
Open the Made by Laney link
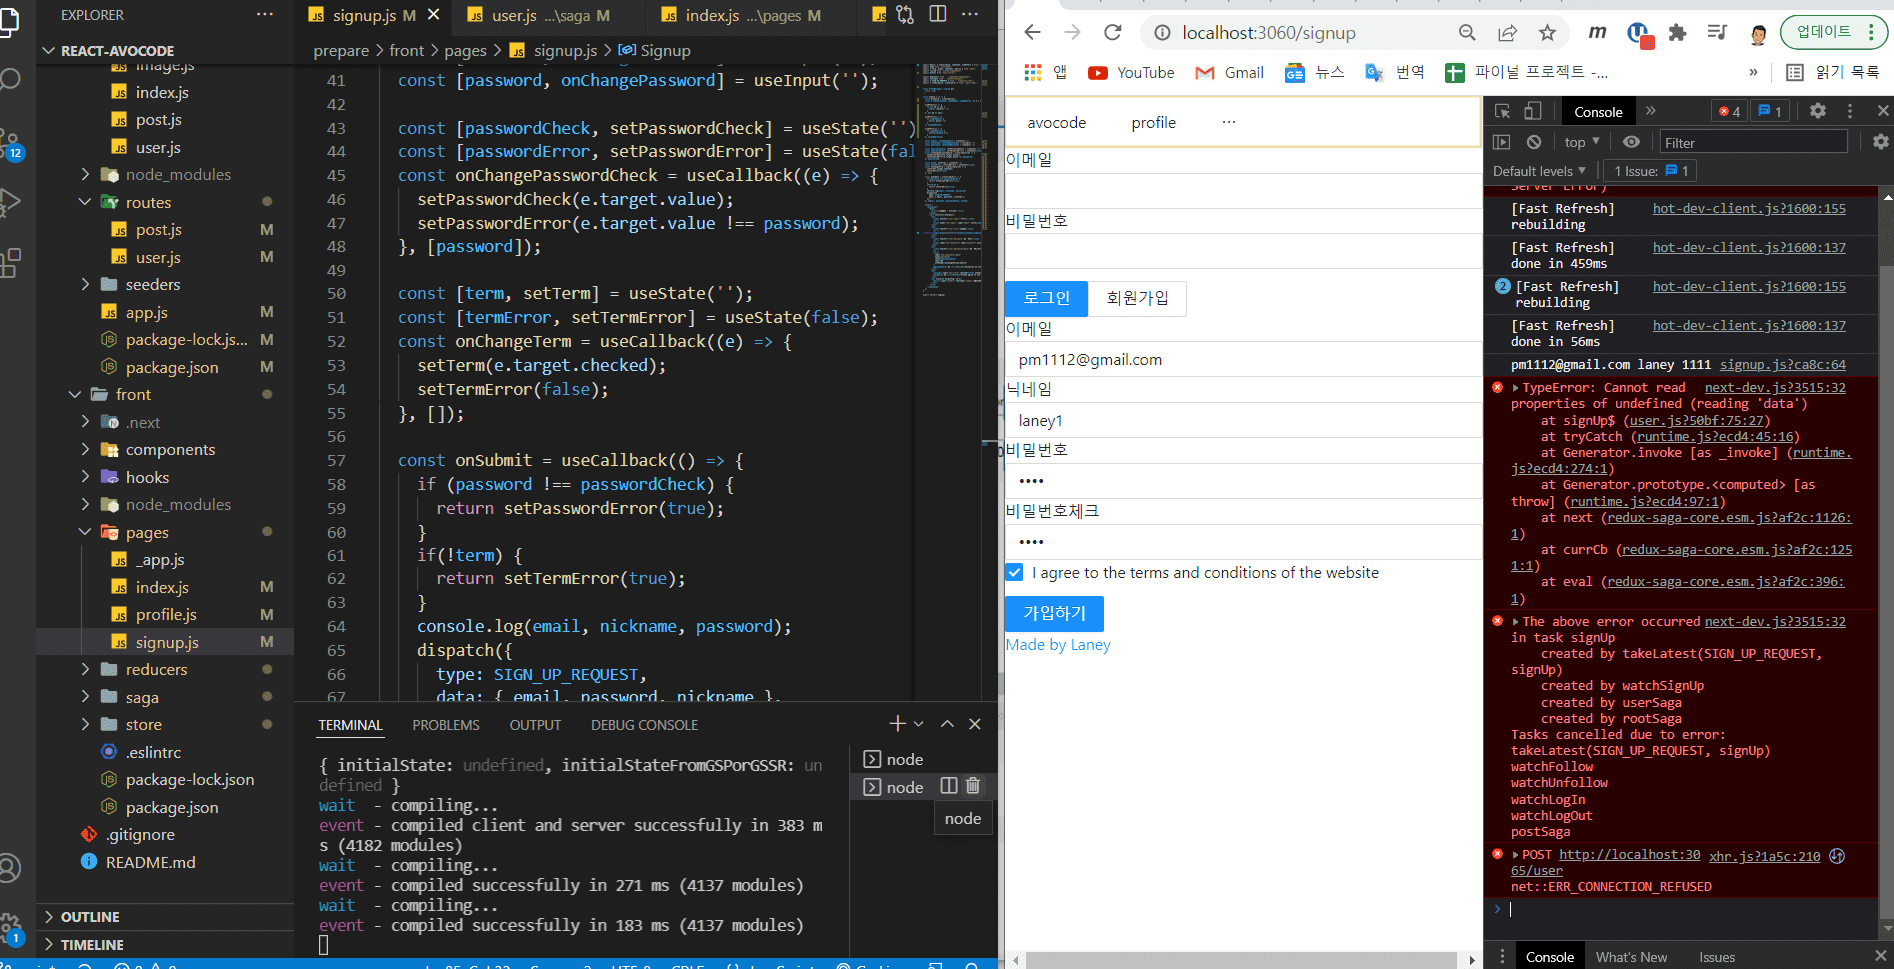click(x=1058, y=645)
